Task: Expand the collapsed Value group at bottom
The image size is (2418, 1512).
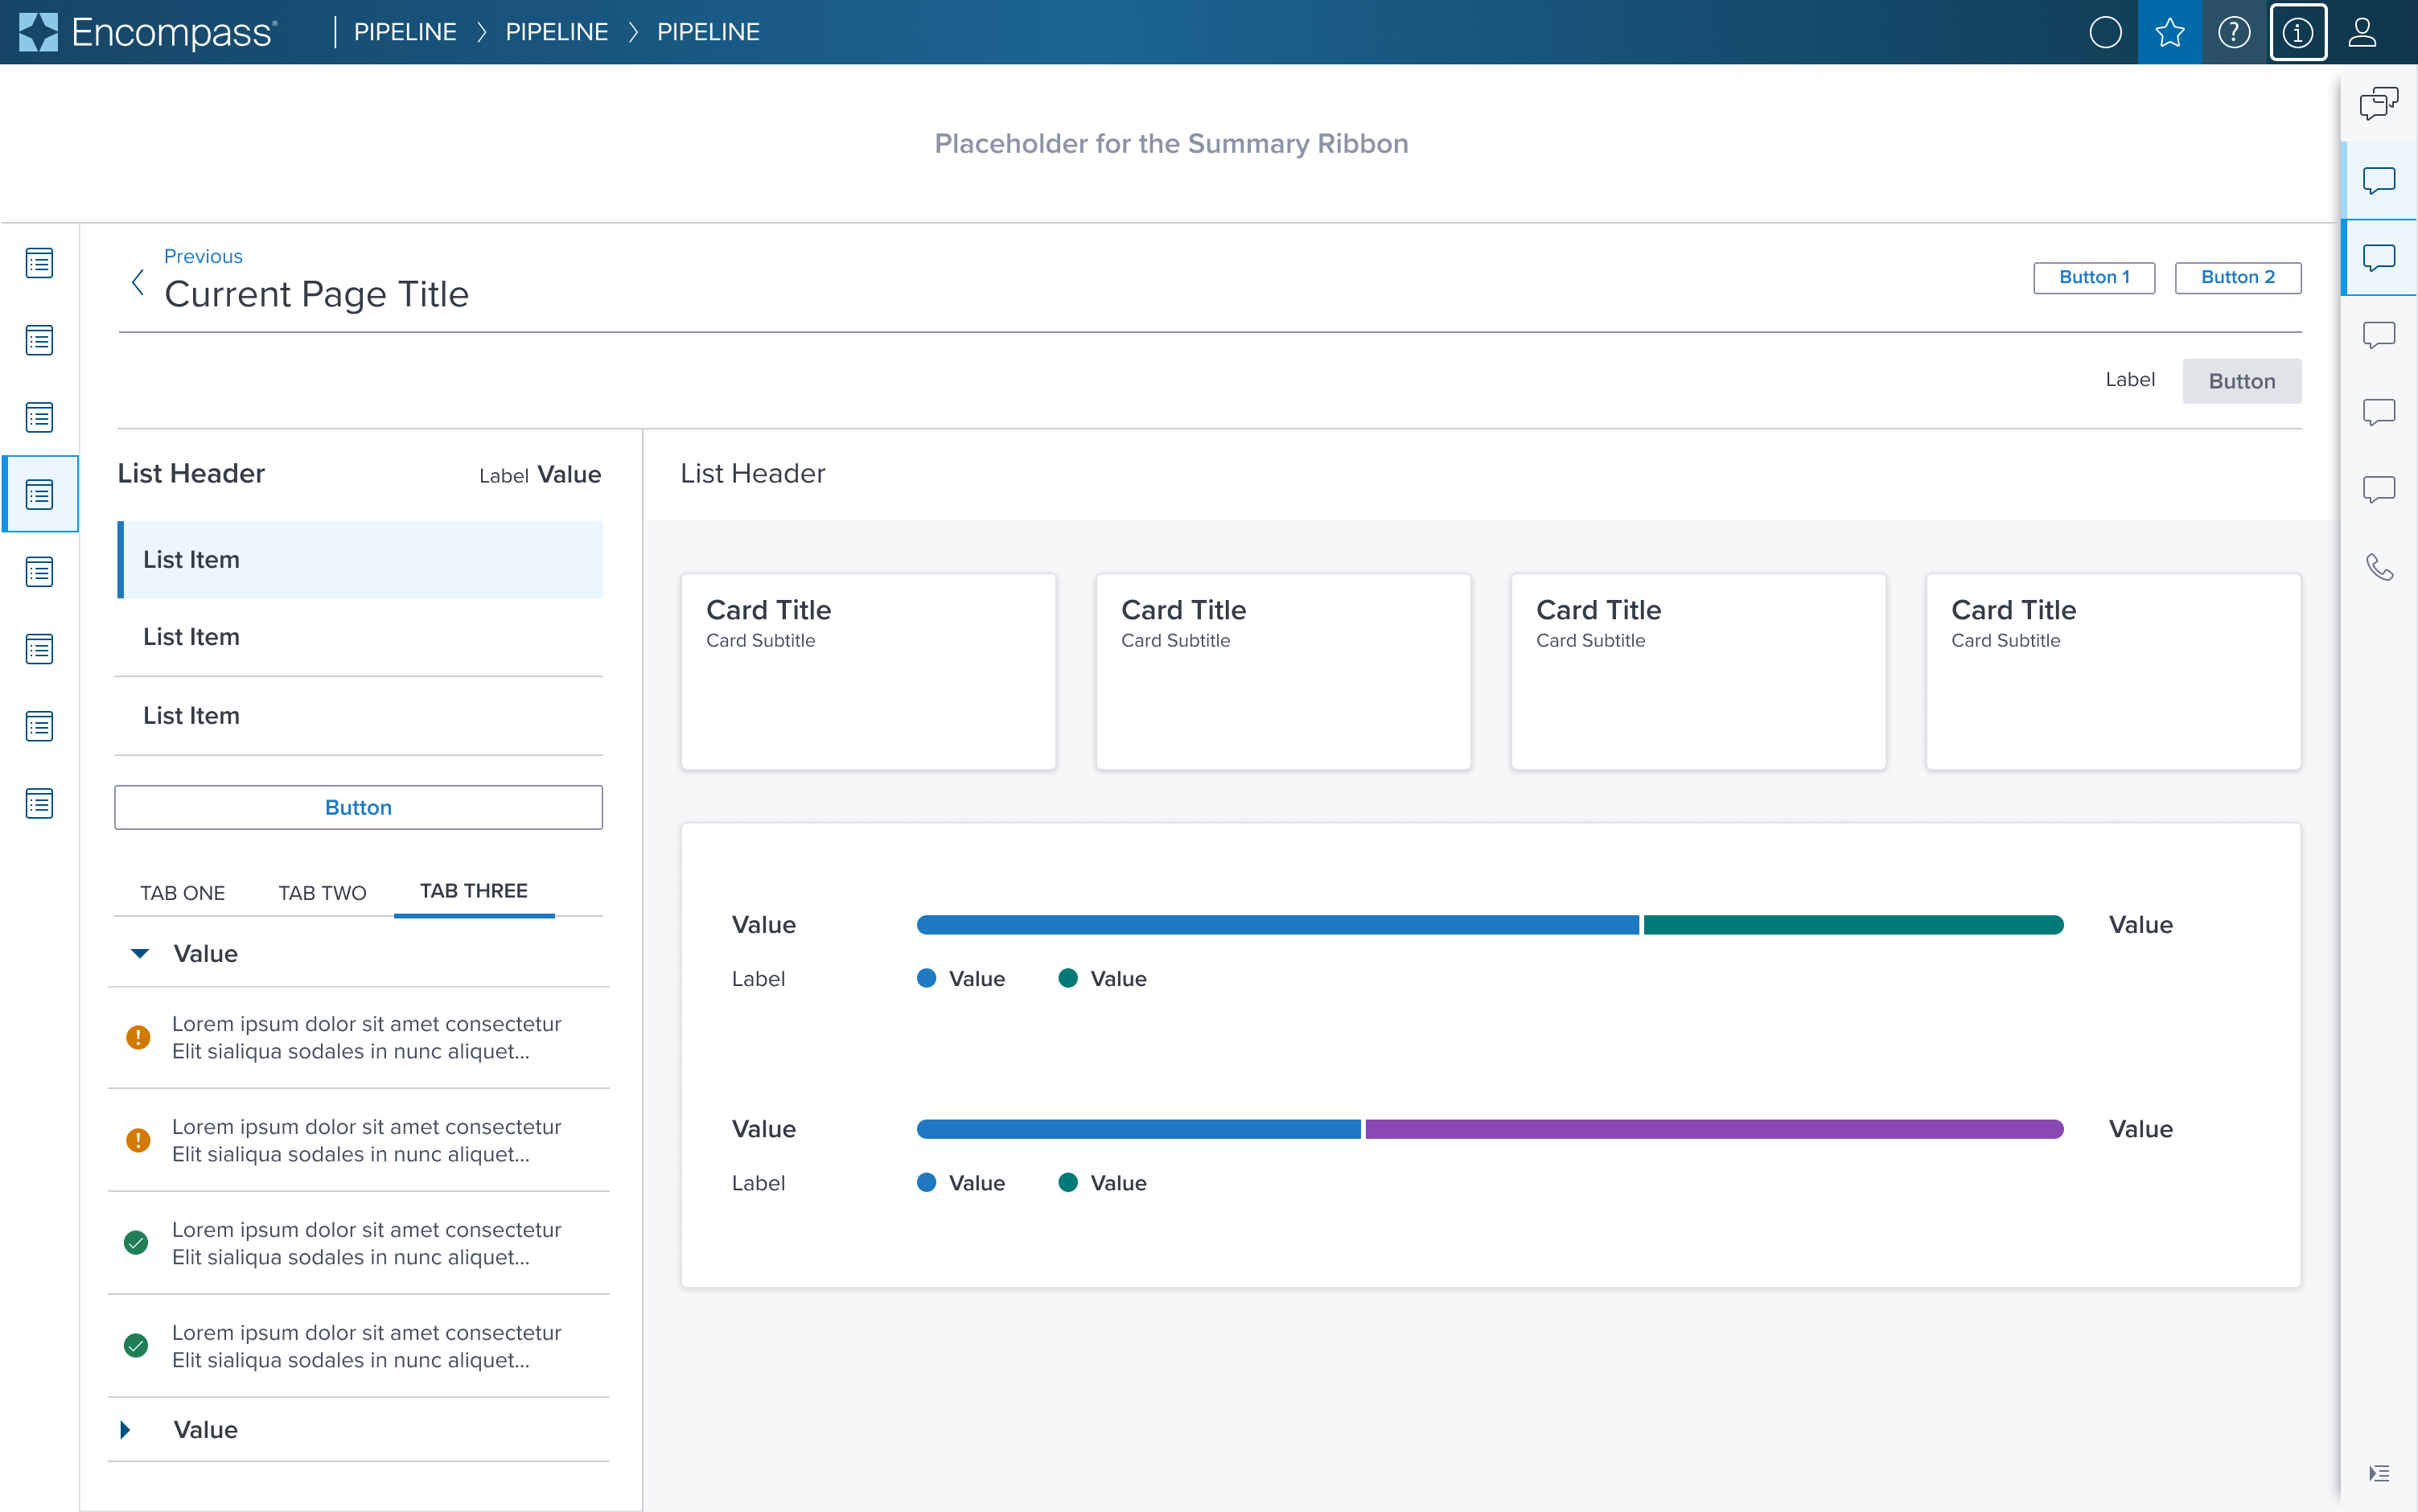Action: coord(136,1428)
